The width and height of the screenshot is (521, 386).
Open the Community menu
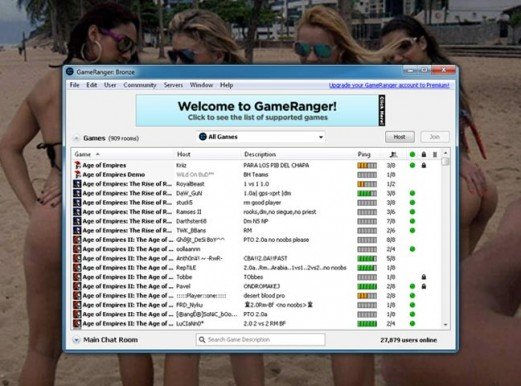[x=140, y=85]
